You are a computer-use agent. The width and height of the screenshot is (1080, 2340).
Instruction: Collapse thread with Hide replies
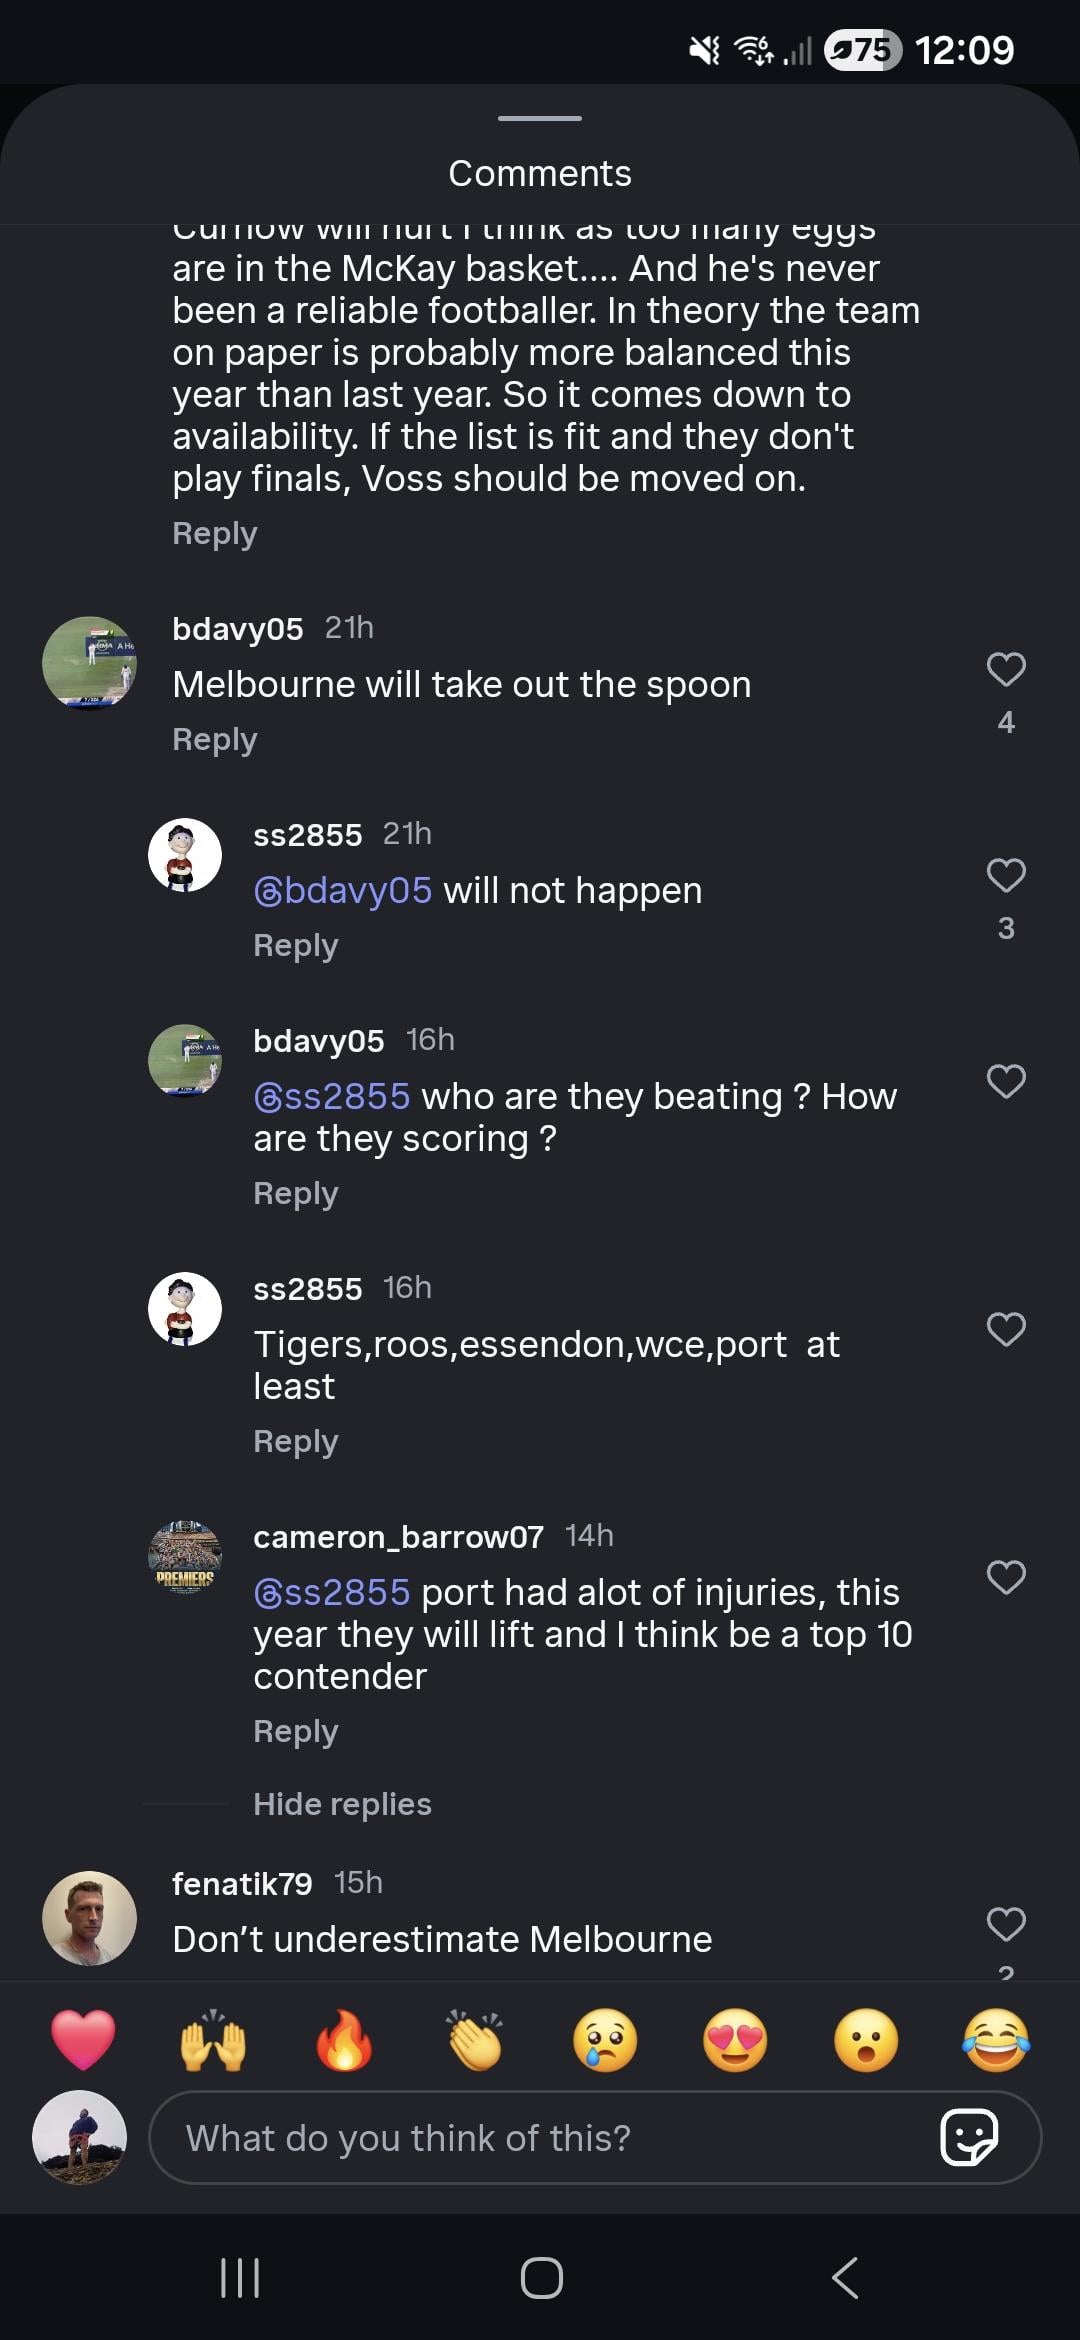pos(342,1804)
